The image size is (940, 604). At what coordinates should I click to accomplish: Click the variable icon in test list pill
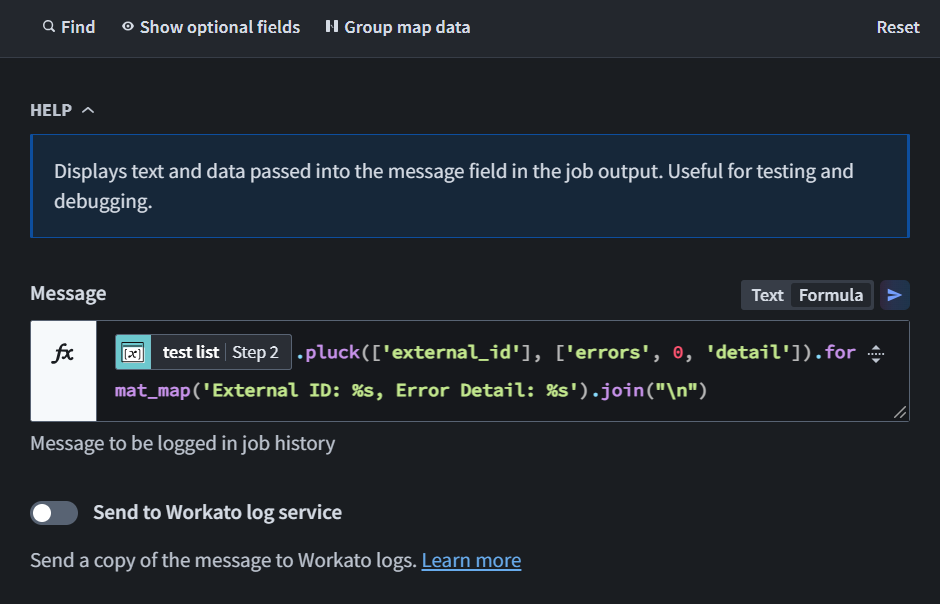tap(133, 352)
